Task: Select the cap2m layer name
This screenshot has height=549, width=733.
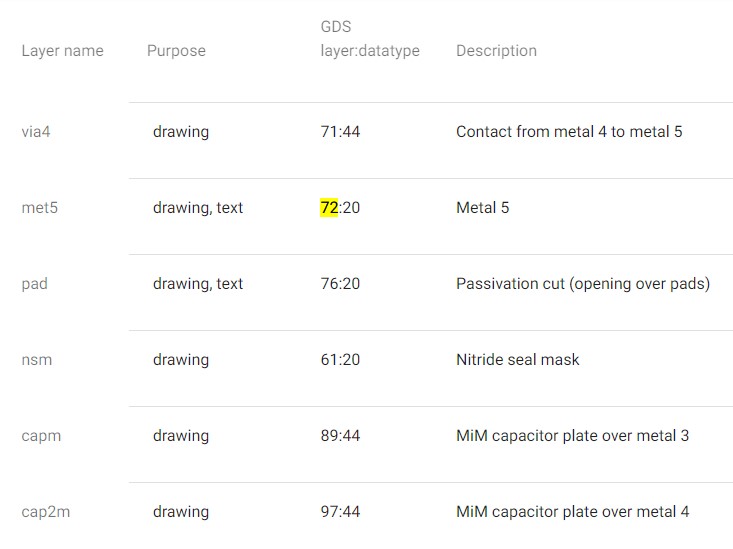Action: point(46,512)
